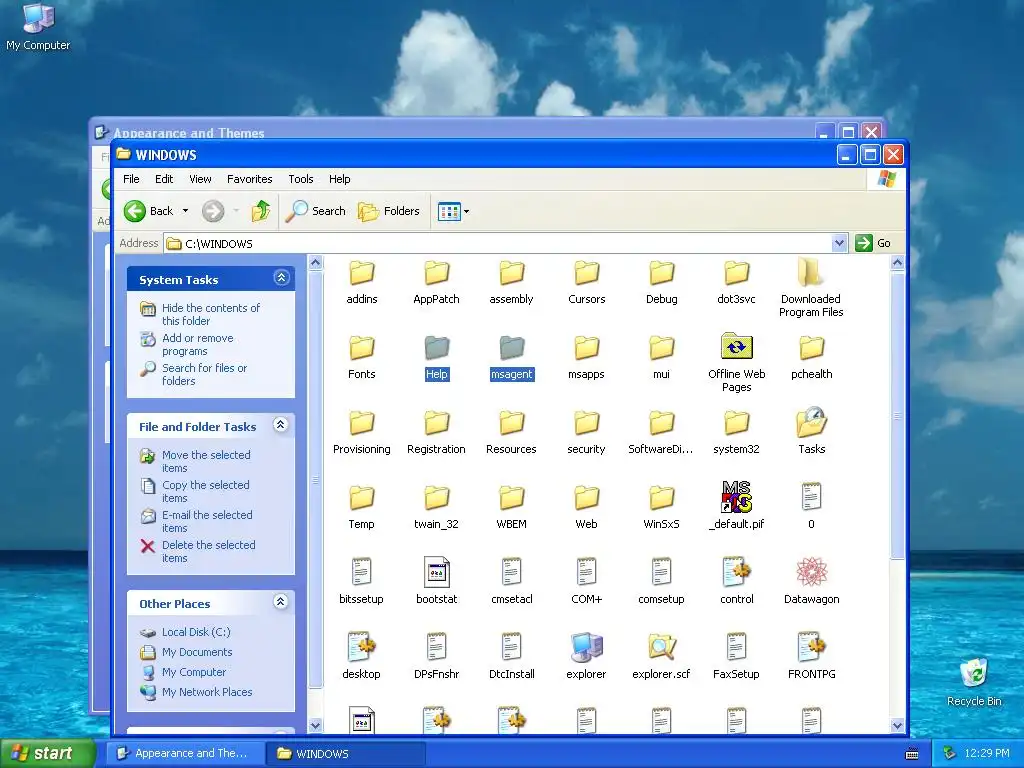The width and height of the screenshot is (1024, 768).
Task: Select My Computer desktop icon
Action: click(x=38, y=27)
